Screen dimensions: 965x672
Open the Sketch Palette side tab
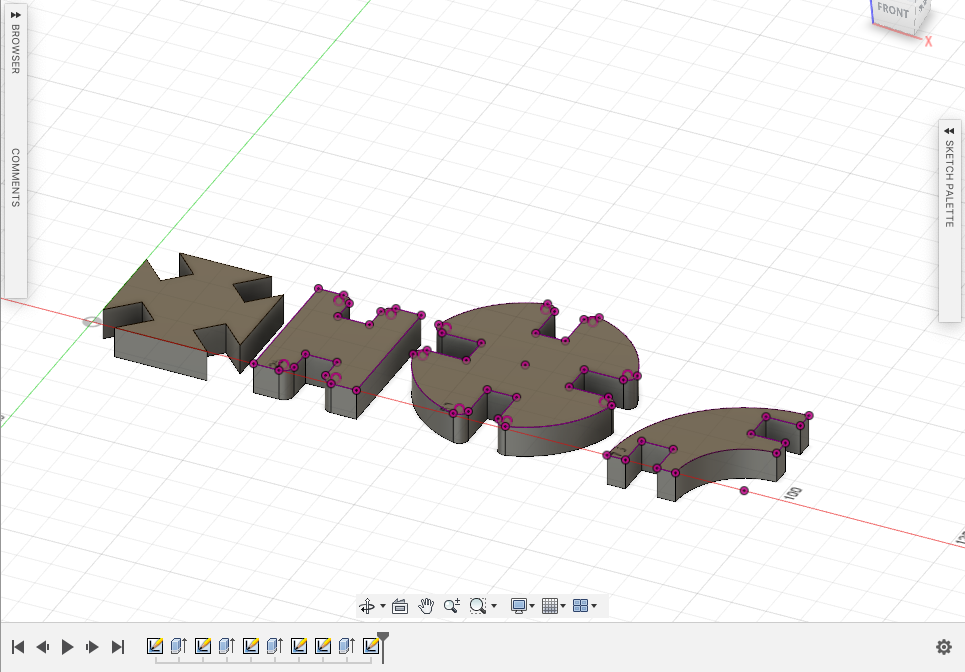(949, 183)
